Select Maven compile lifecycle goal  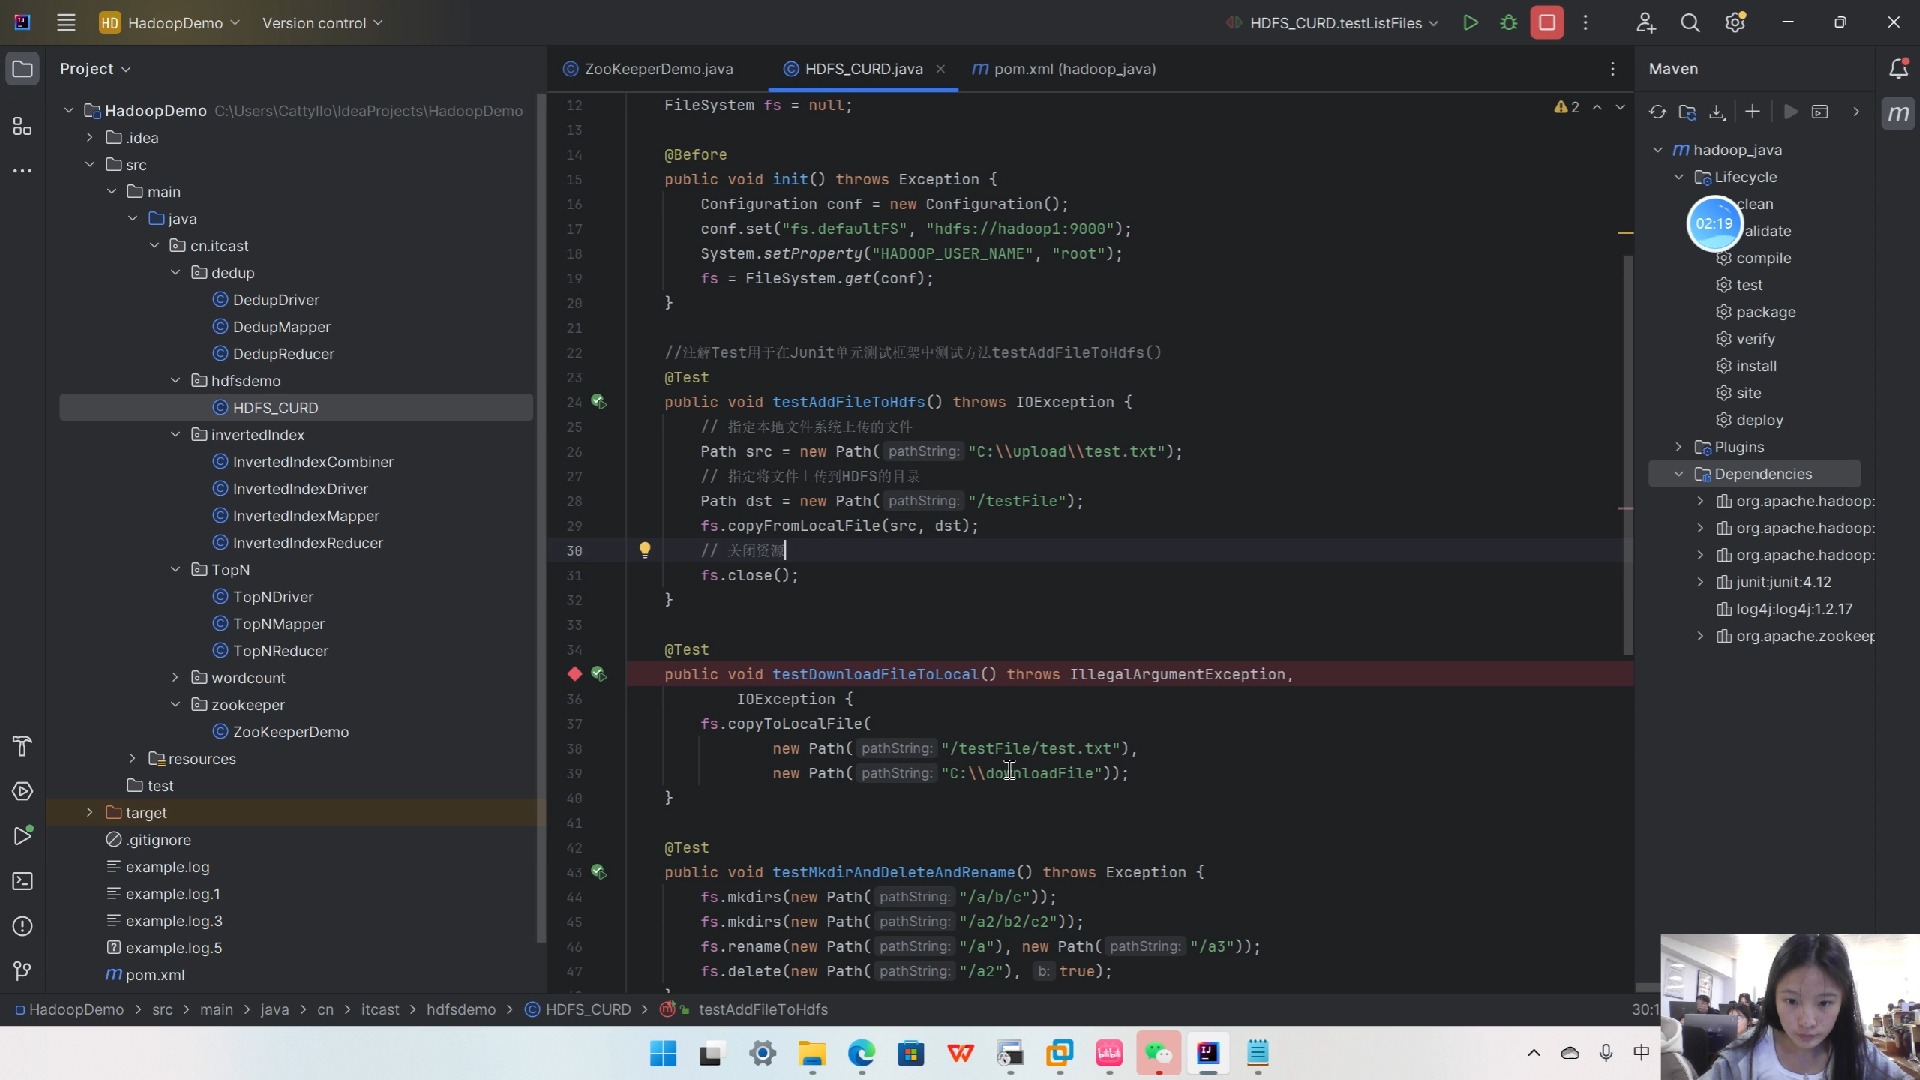pos(1763,258)
